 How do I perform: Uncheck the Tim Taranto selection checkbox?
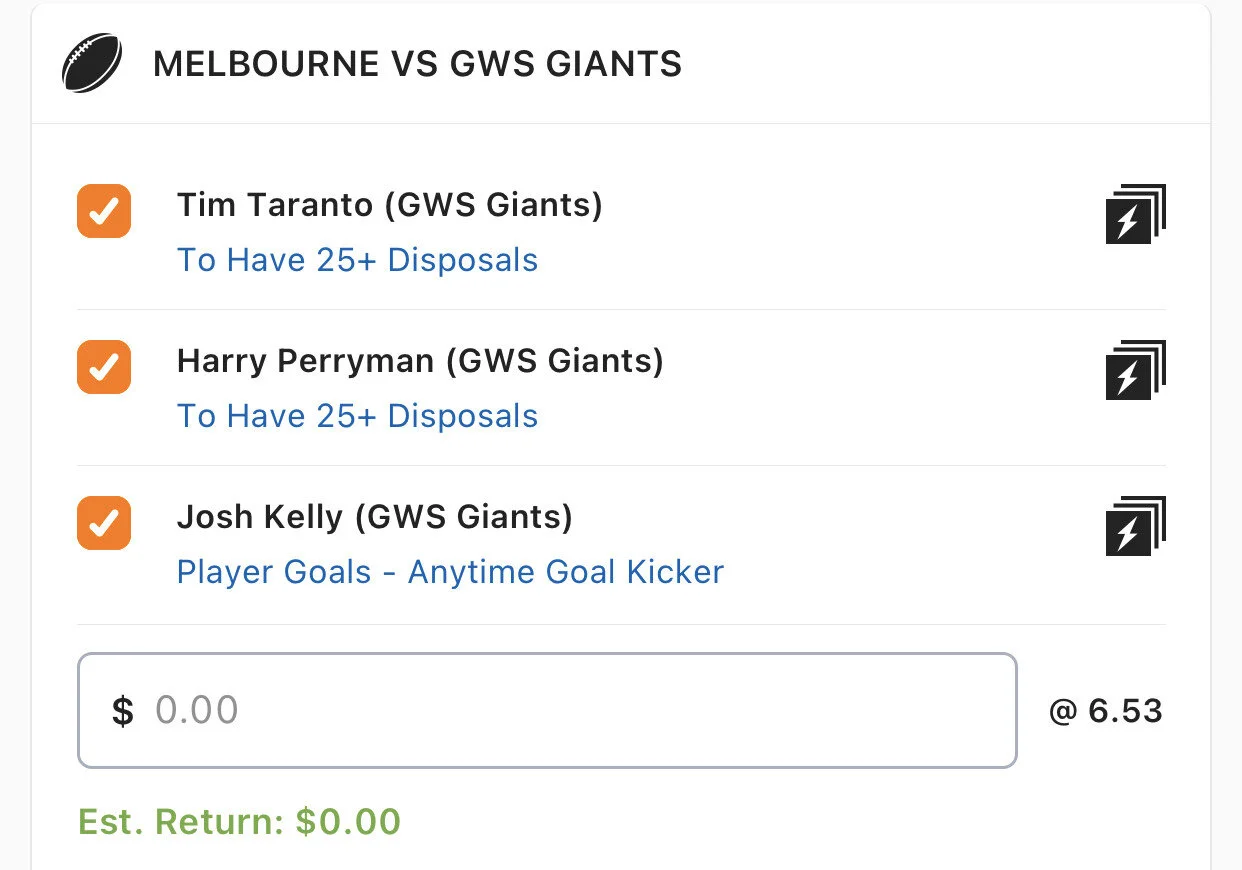pos(104,211)
